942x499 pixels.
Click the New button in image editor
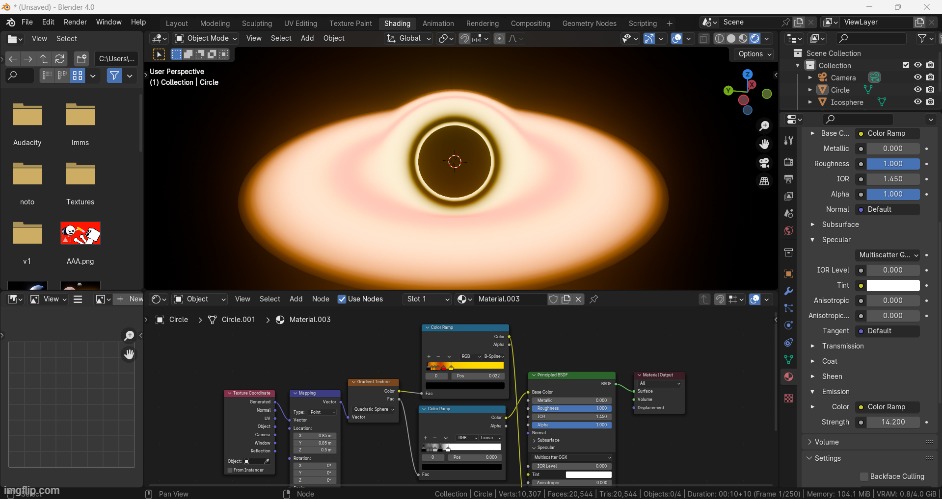[x=129, y=299]
